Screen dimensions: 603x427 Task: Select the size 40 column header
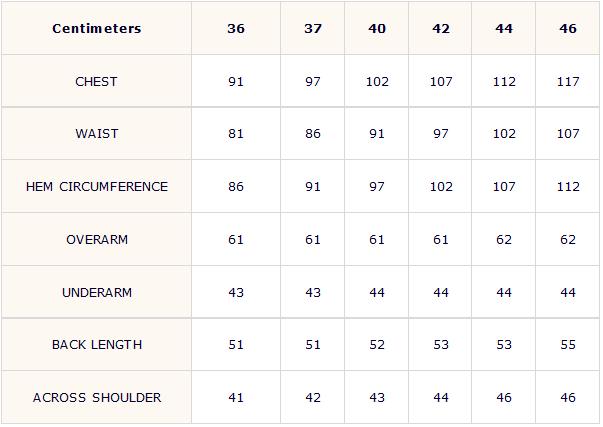click(377, 28)
